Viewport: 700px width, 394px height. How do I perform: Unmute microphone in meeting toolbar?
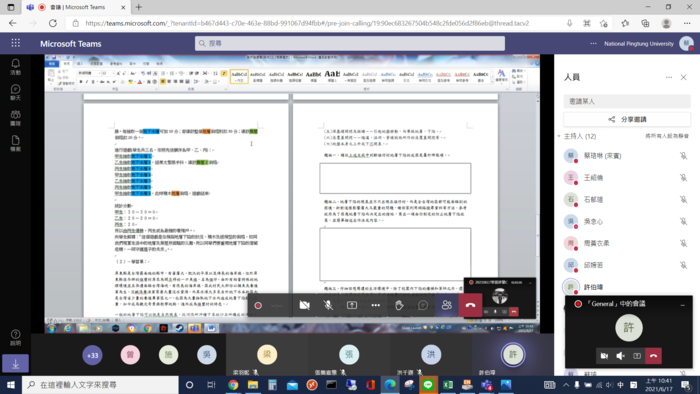pos(328,305)
